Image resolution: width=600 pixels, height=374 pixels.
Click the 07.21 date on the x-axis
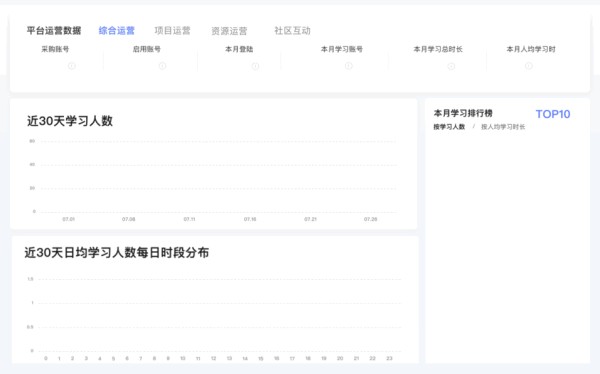[x=310, y=219]
